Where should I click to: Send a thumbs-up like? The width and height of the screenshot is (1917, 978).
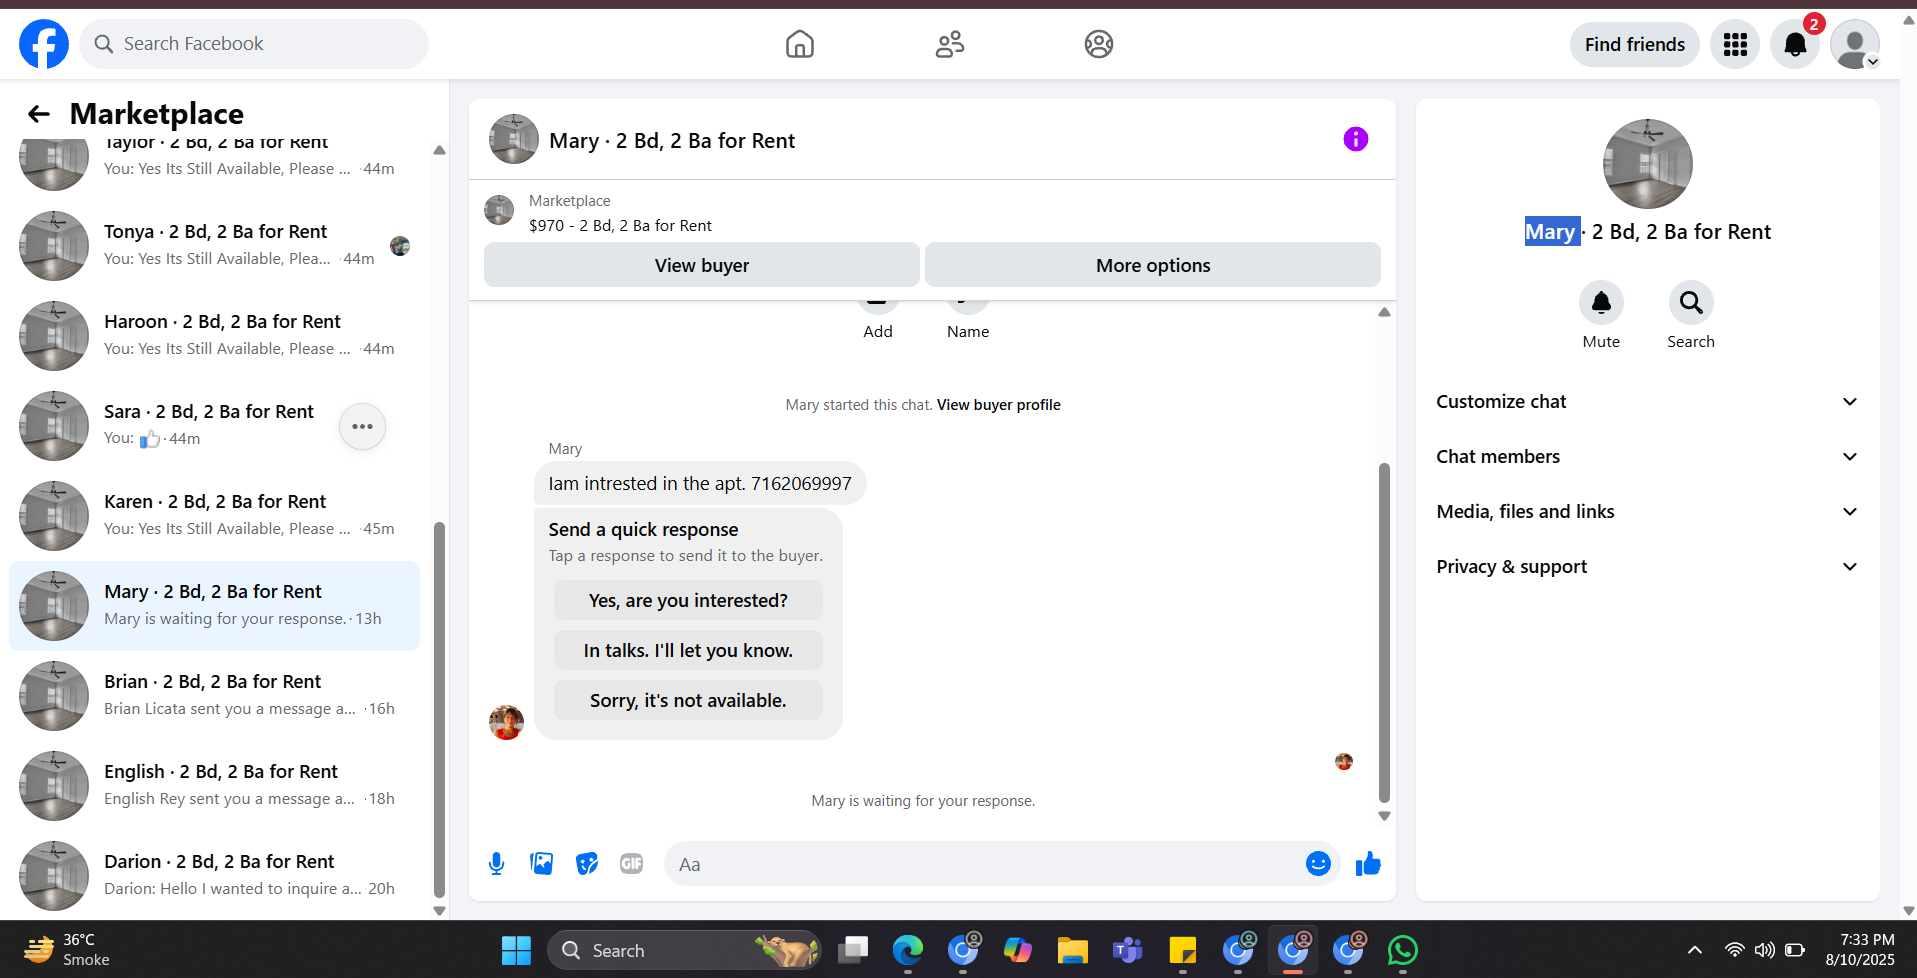click(x=1368, y=863)
